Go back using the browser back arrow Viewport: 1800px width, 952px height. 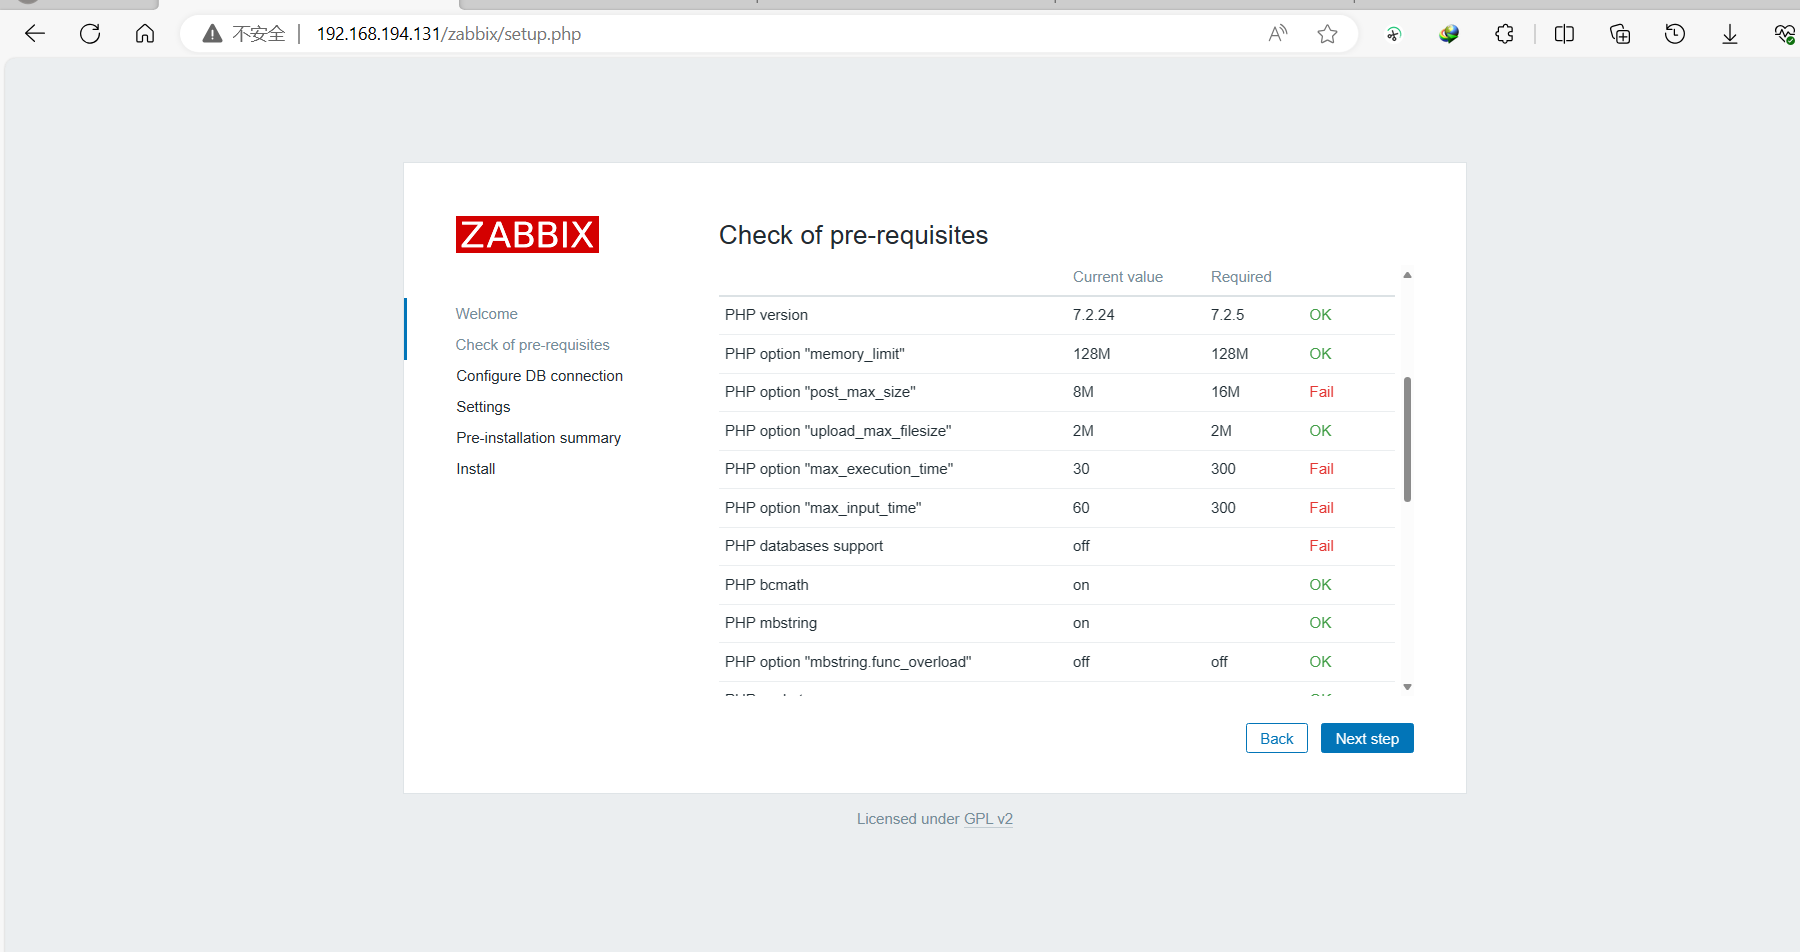(35, 34)
